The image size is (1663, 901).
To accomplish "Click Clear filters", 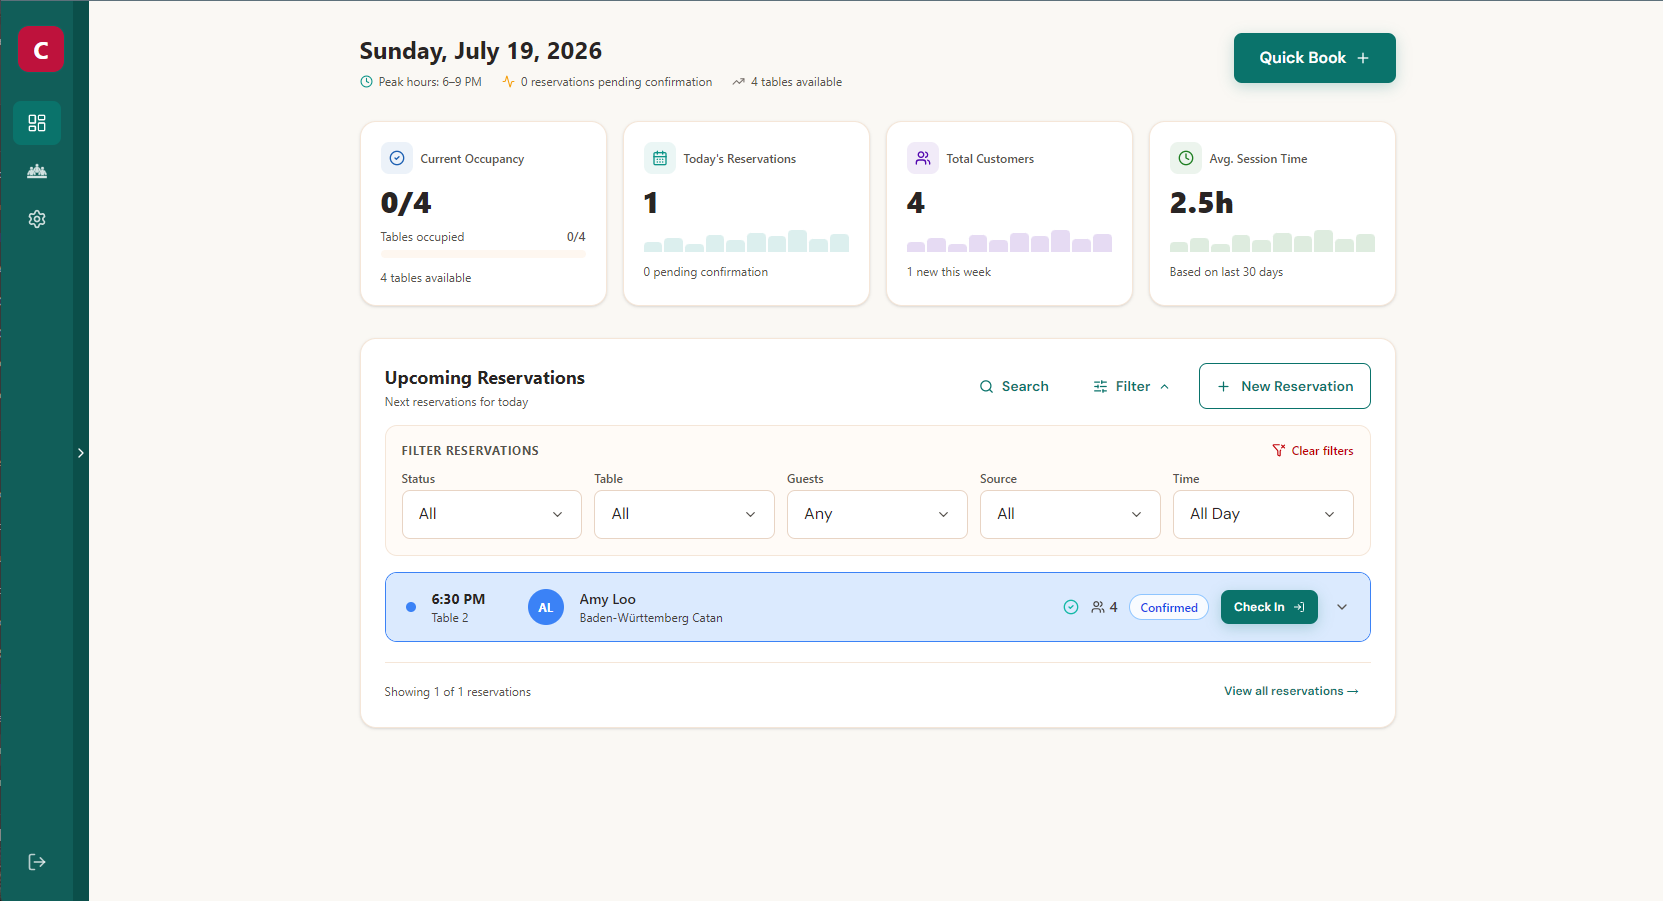I will pyautogui.click(x=1312, y=451).
